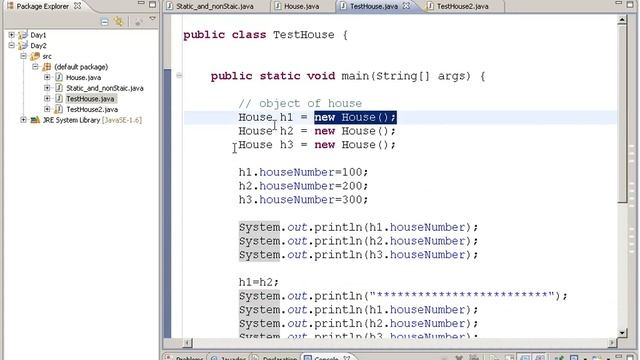The image size is (640, 360).
Task: Collapse main method folding toggle
Action: pyautogui.click(x=179, y=76)
